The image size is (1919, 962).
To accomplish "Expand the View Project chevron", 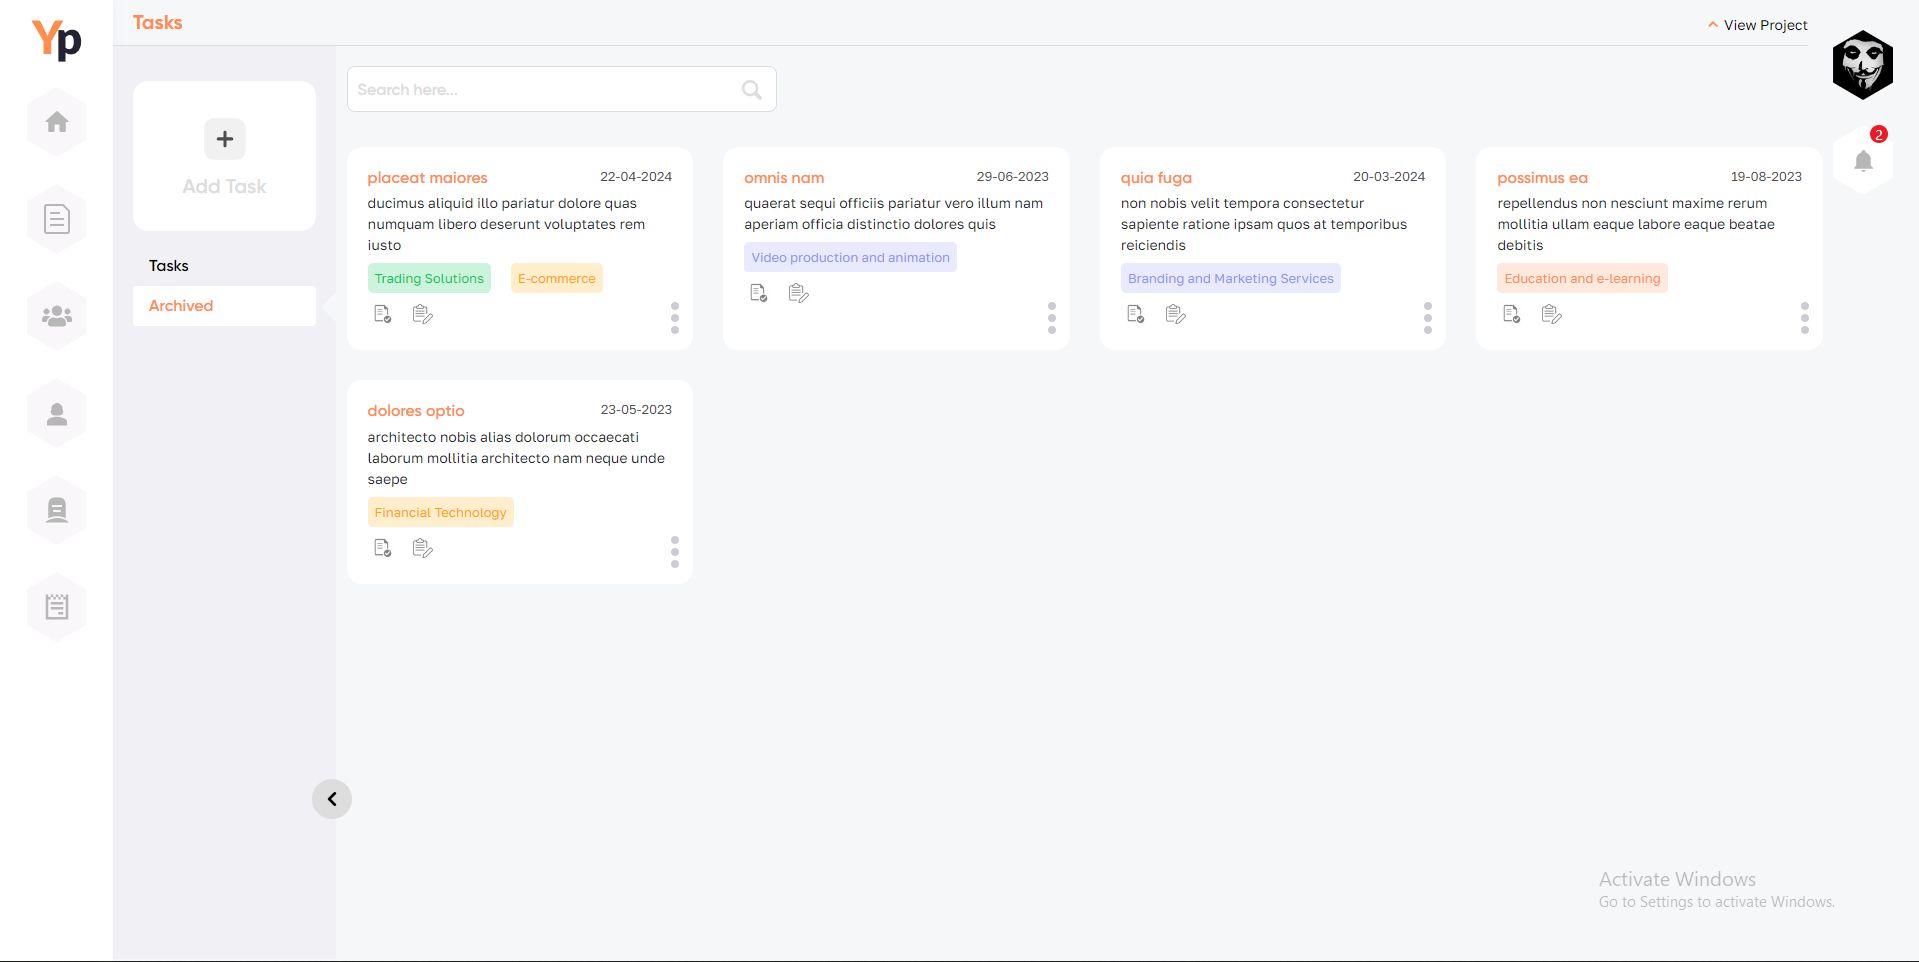I will click(x=1713, y=25).
